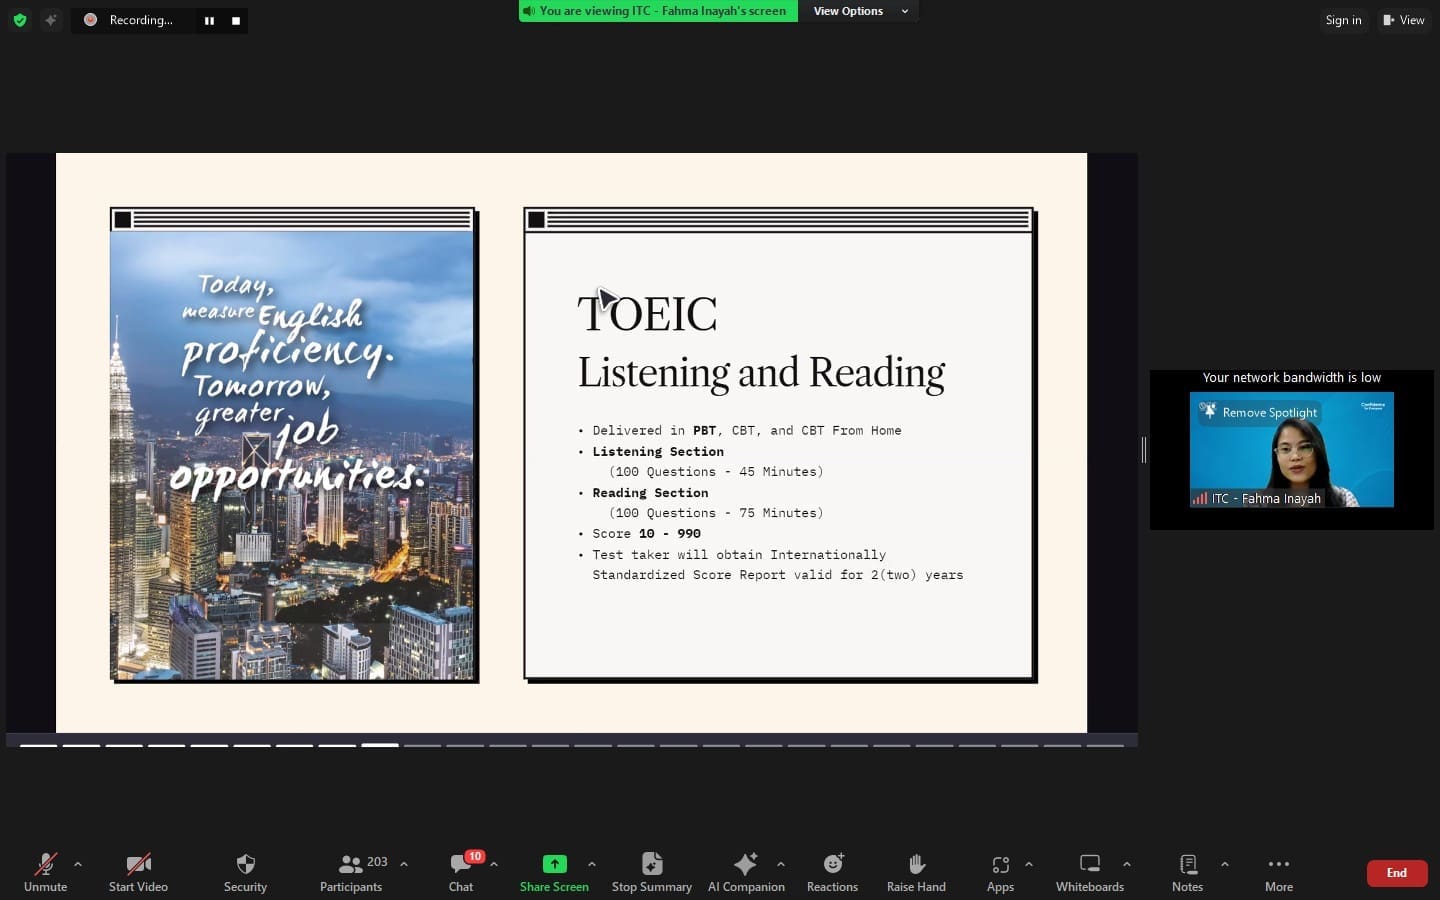Expand chat options arrow beside Chat
The image size is (1440, 900).
tap(494, 864)
